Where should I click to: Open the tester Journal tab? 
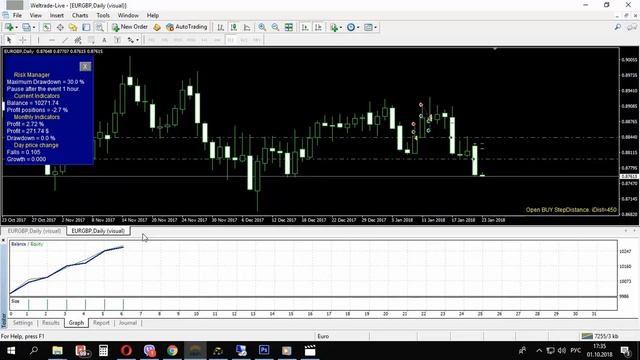[x=128, y=323]
